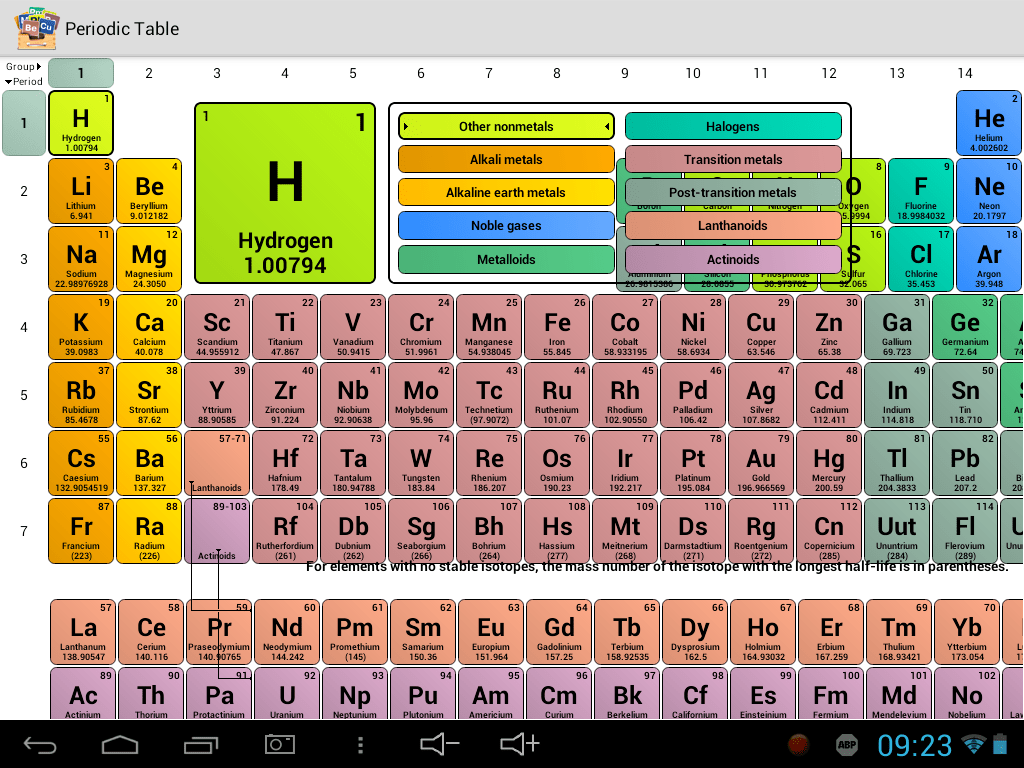Screen dimensions: 1024x768
Task: Expand the 57-71 Lanthanoids placeholder cell
Action: [x=217, y=463]
